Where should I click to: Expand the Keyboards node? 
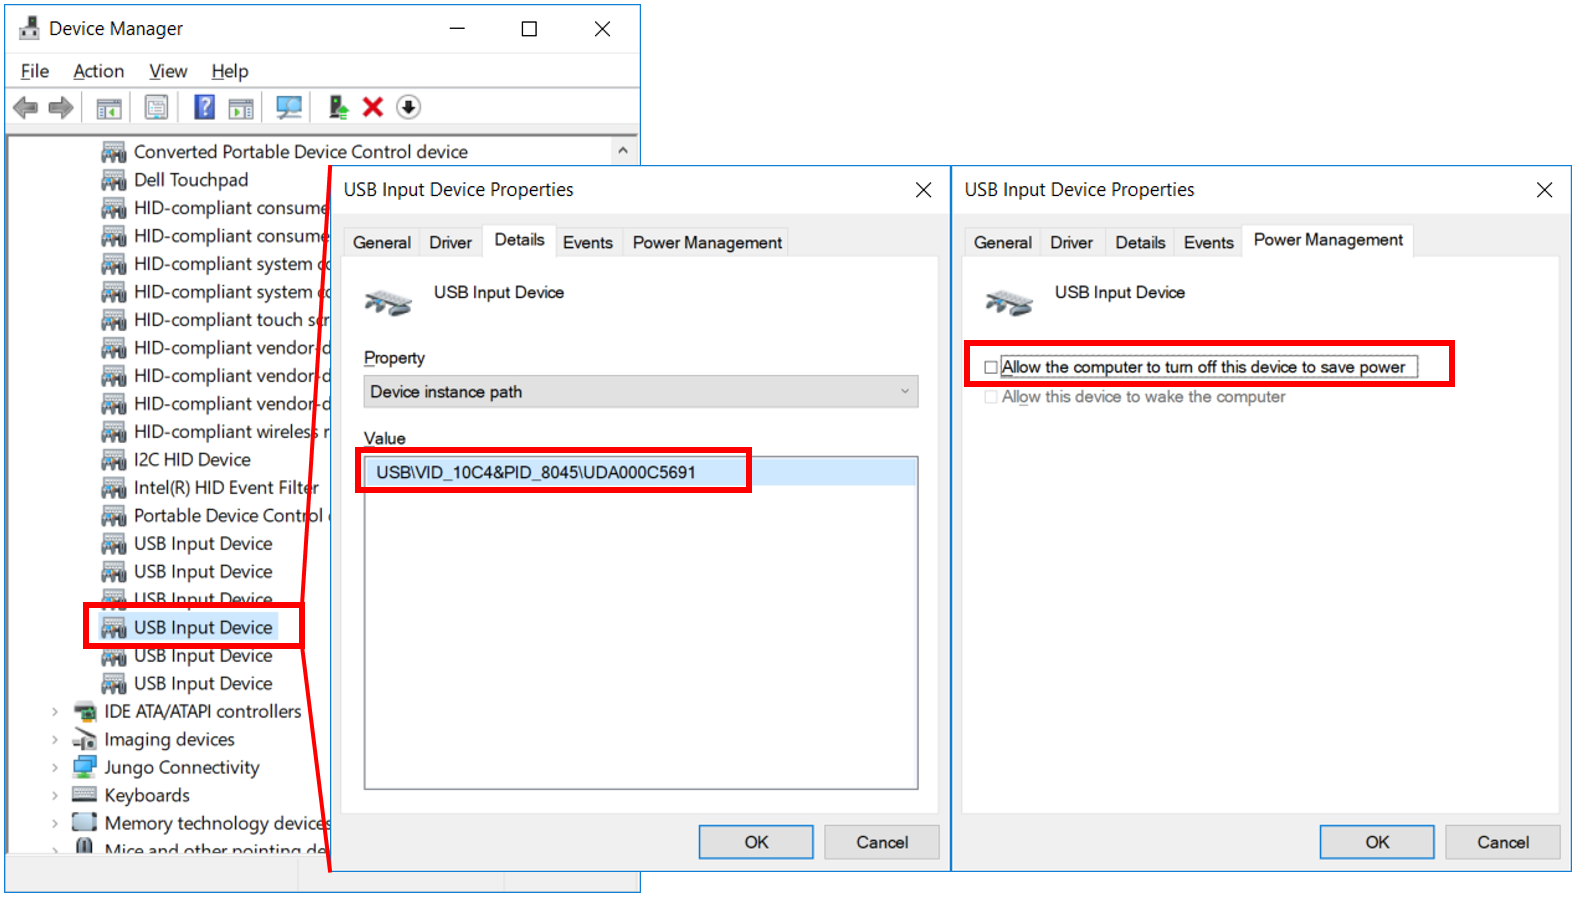click(x=55, y=796)
